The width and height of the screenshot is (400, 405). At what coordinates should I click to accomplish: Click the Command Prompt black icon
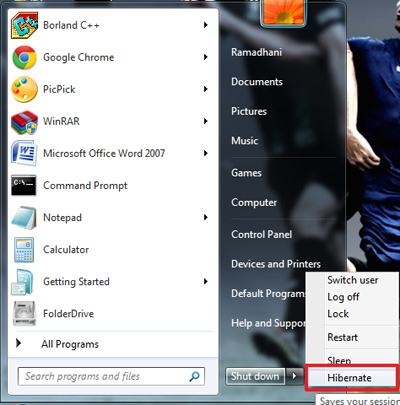pos(24,185)
